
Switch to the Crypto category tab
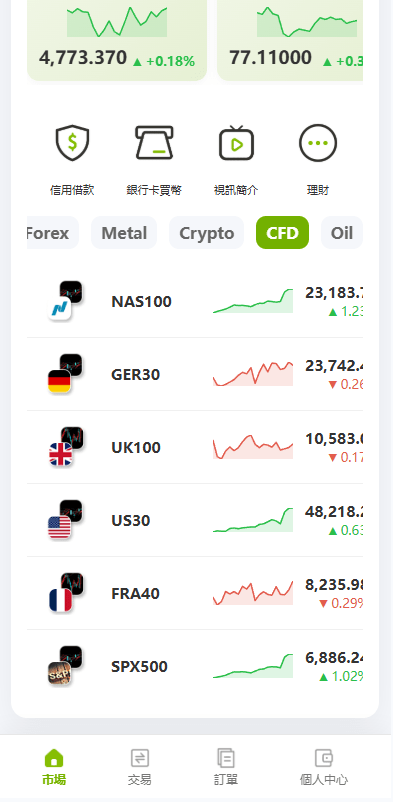pos(207,233)
